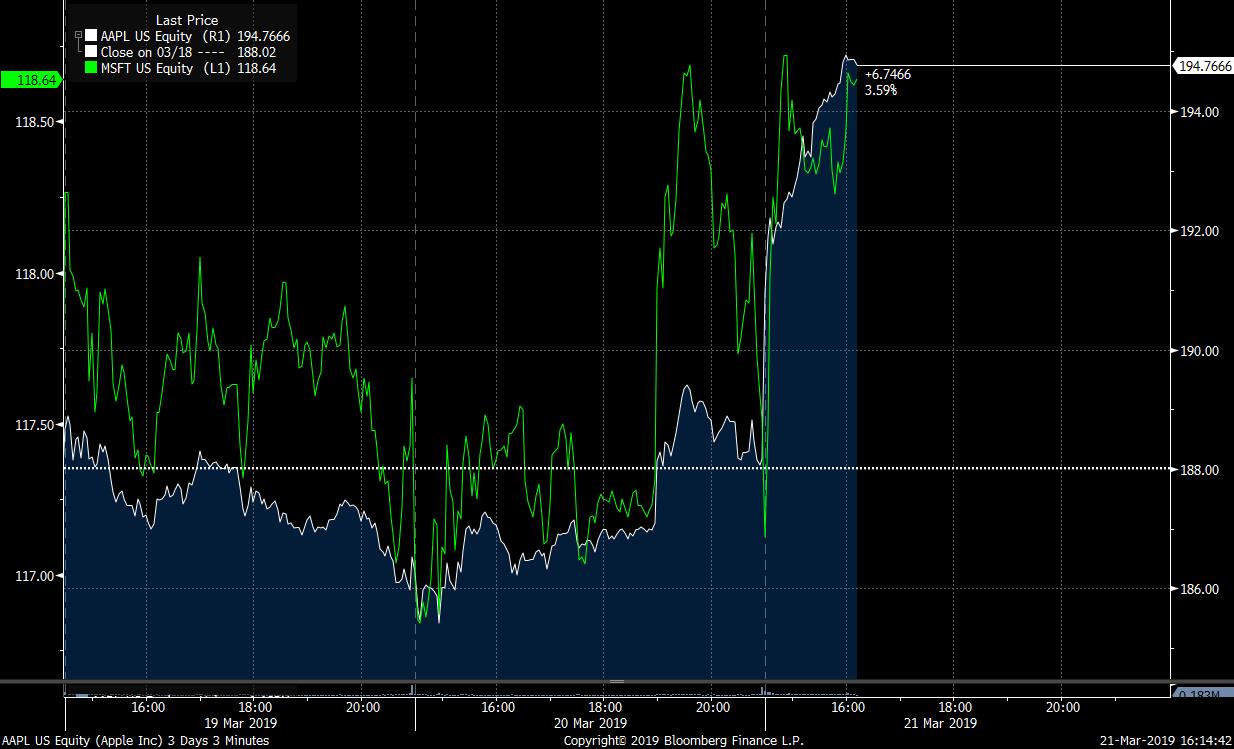The image size is (1234, 749).
Task: Click the 188.00 right axis label
Action: pos(1199,470)
